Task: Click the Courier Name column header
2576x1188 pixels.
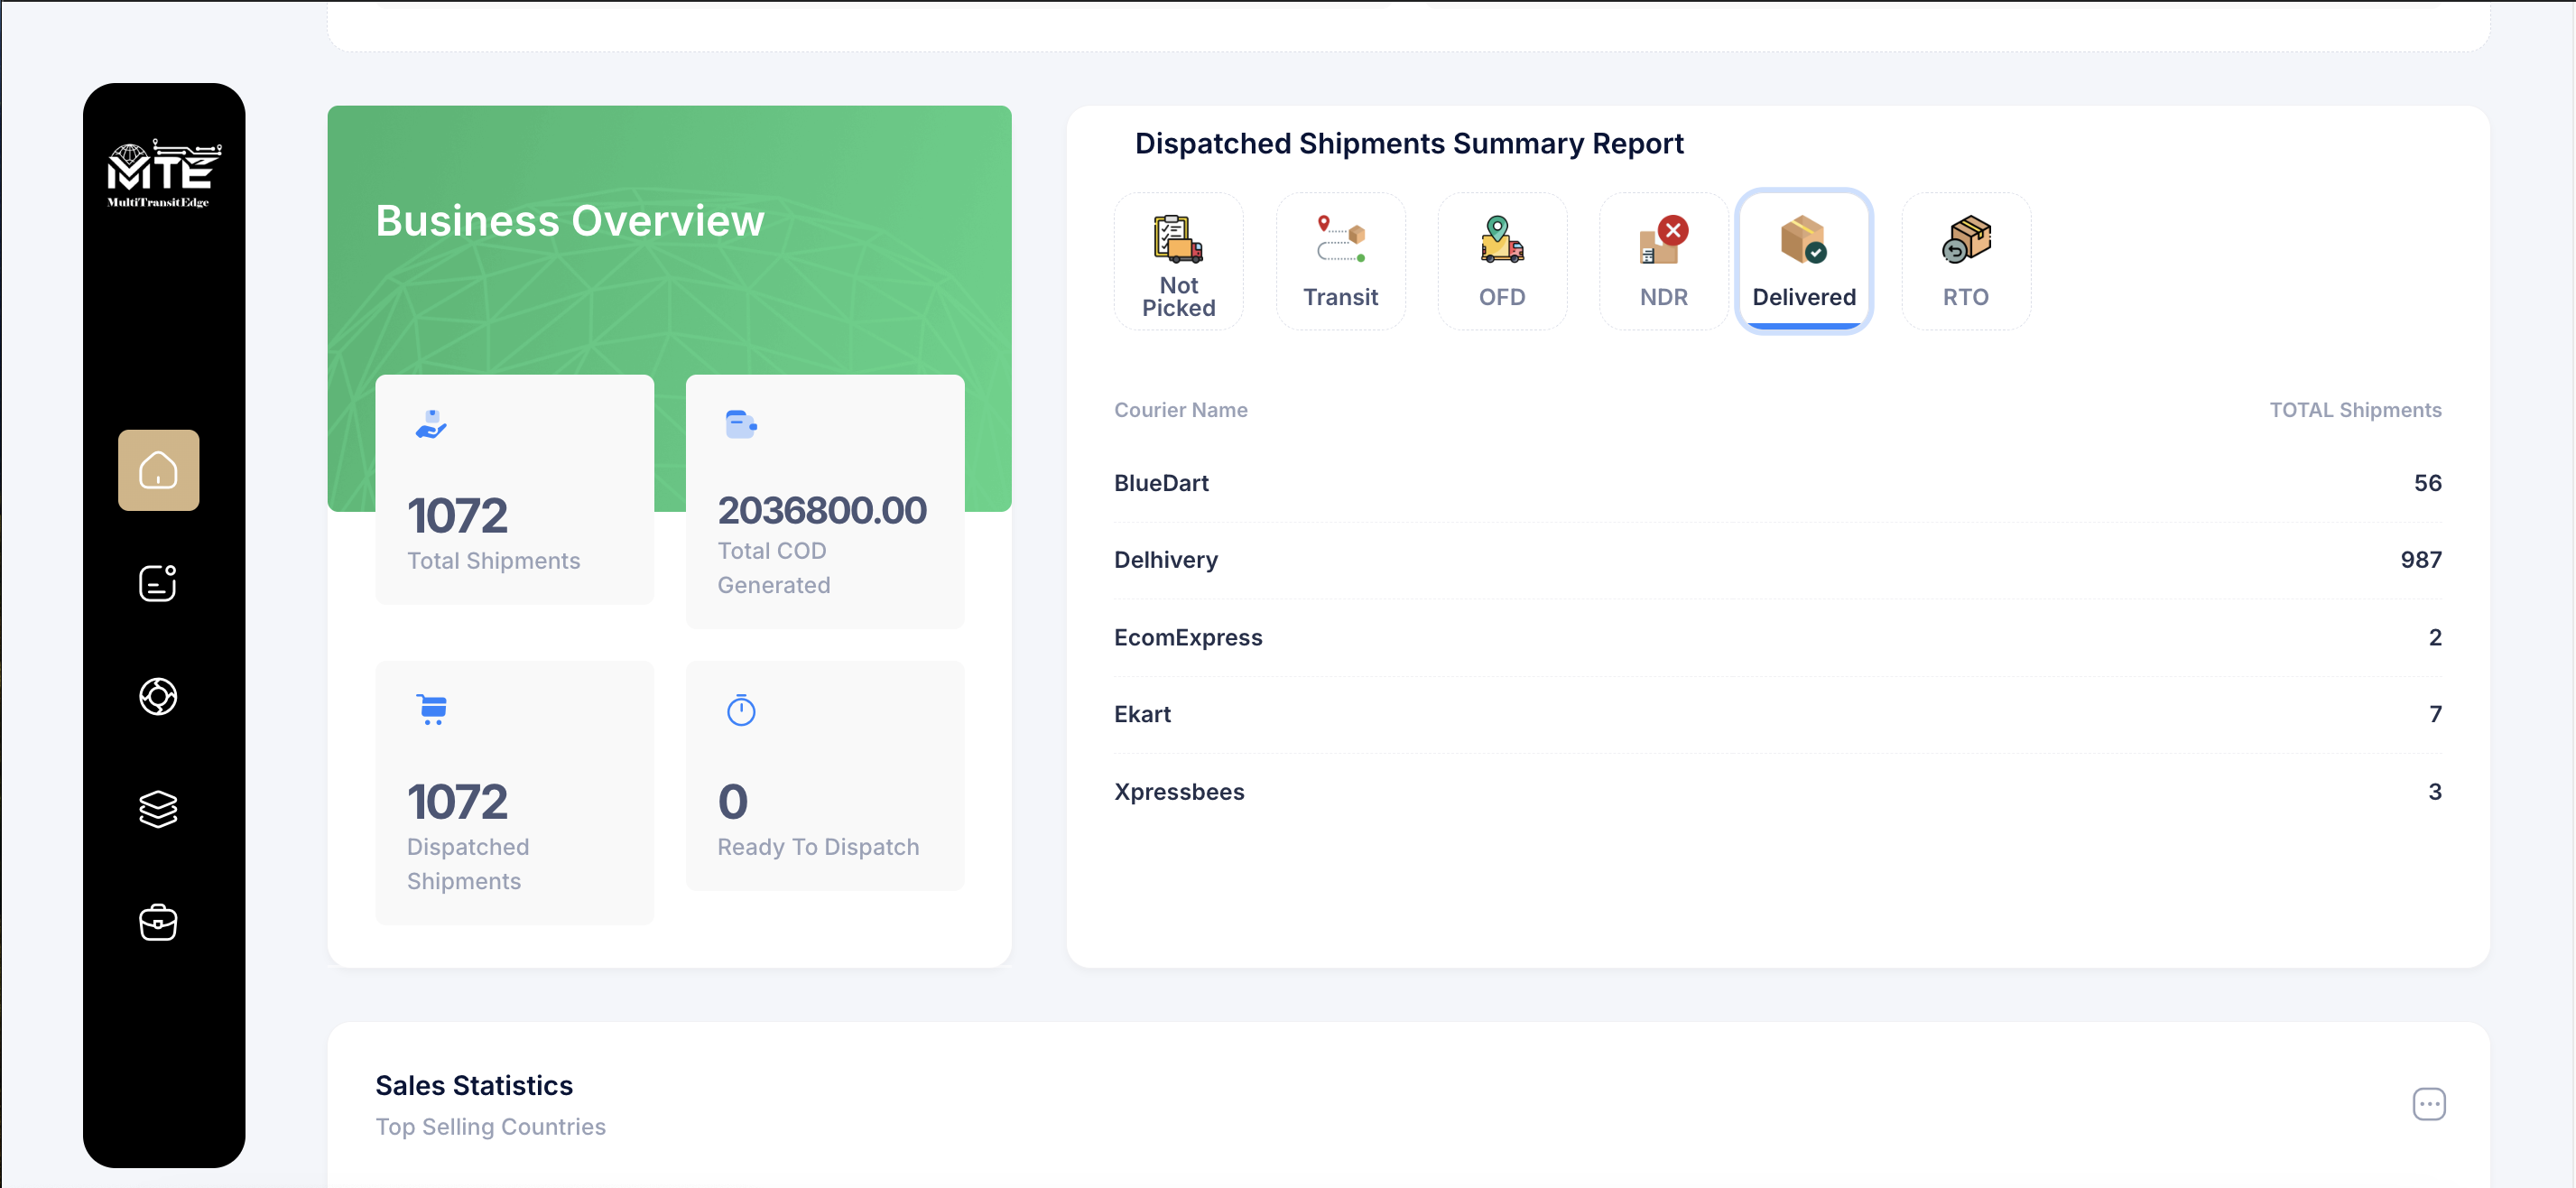Action: tap(1180, 410)
